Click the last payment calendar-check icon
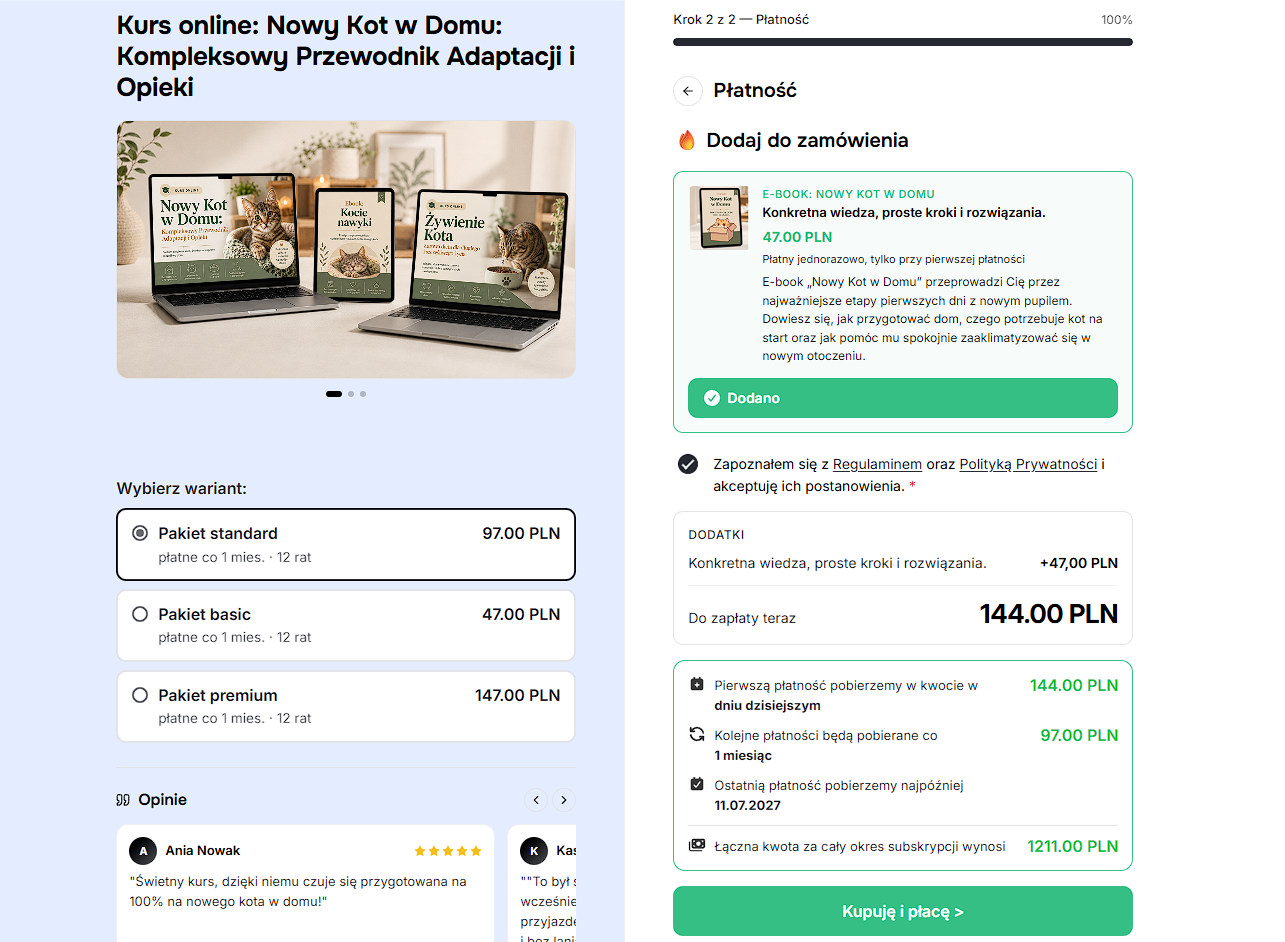1285x942 pixels. click(x=697, y=785)
